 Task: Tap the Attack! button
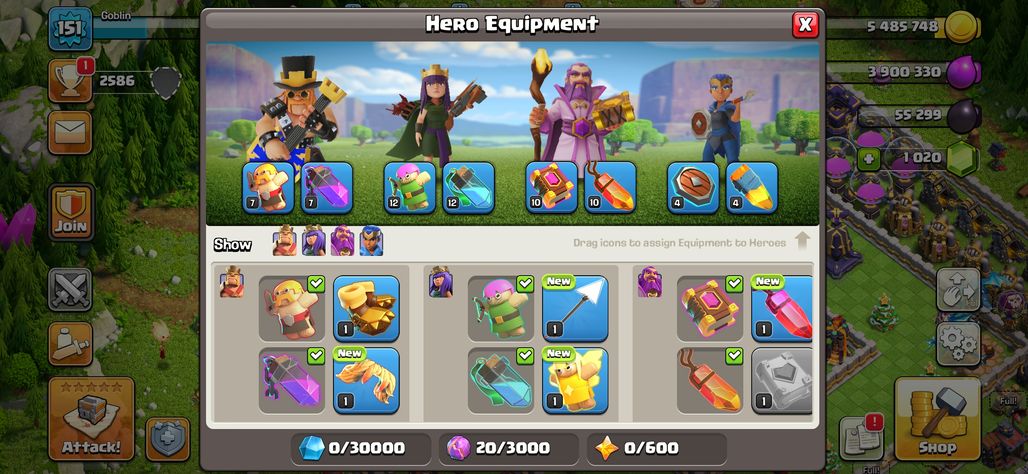(91, 419)
